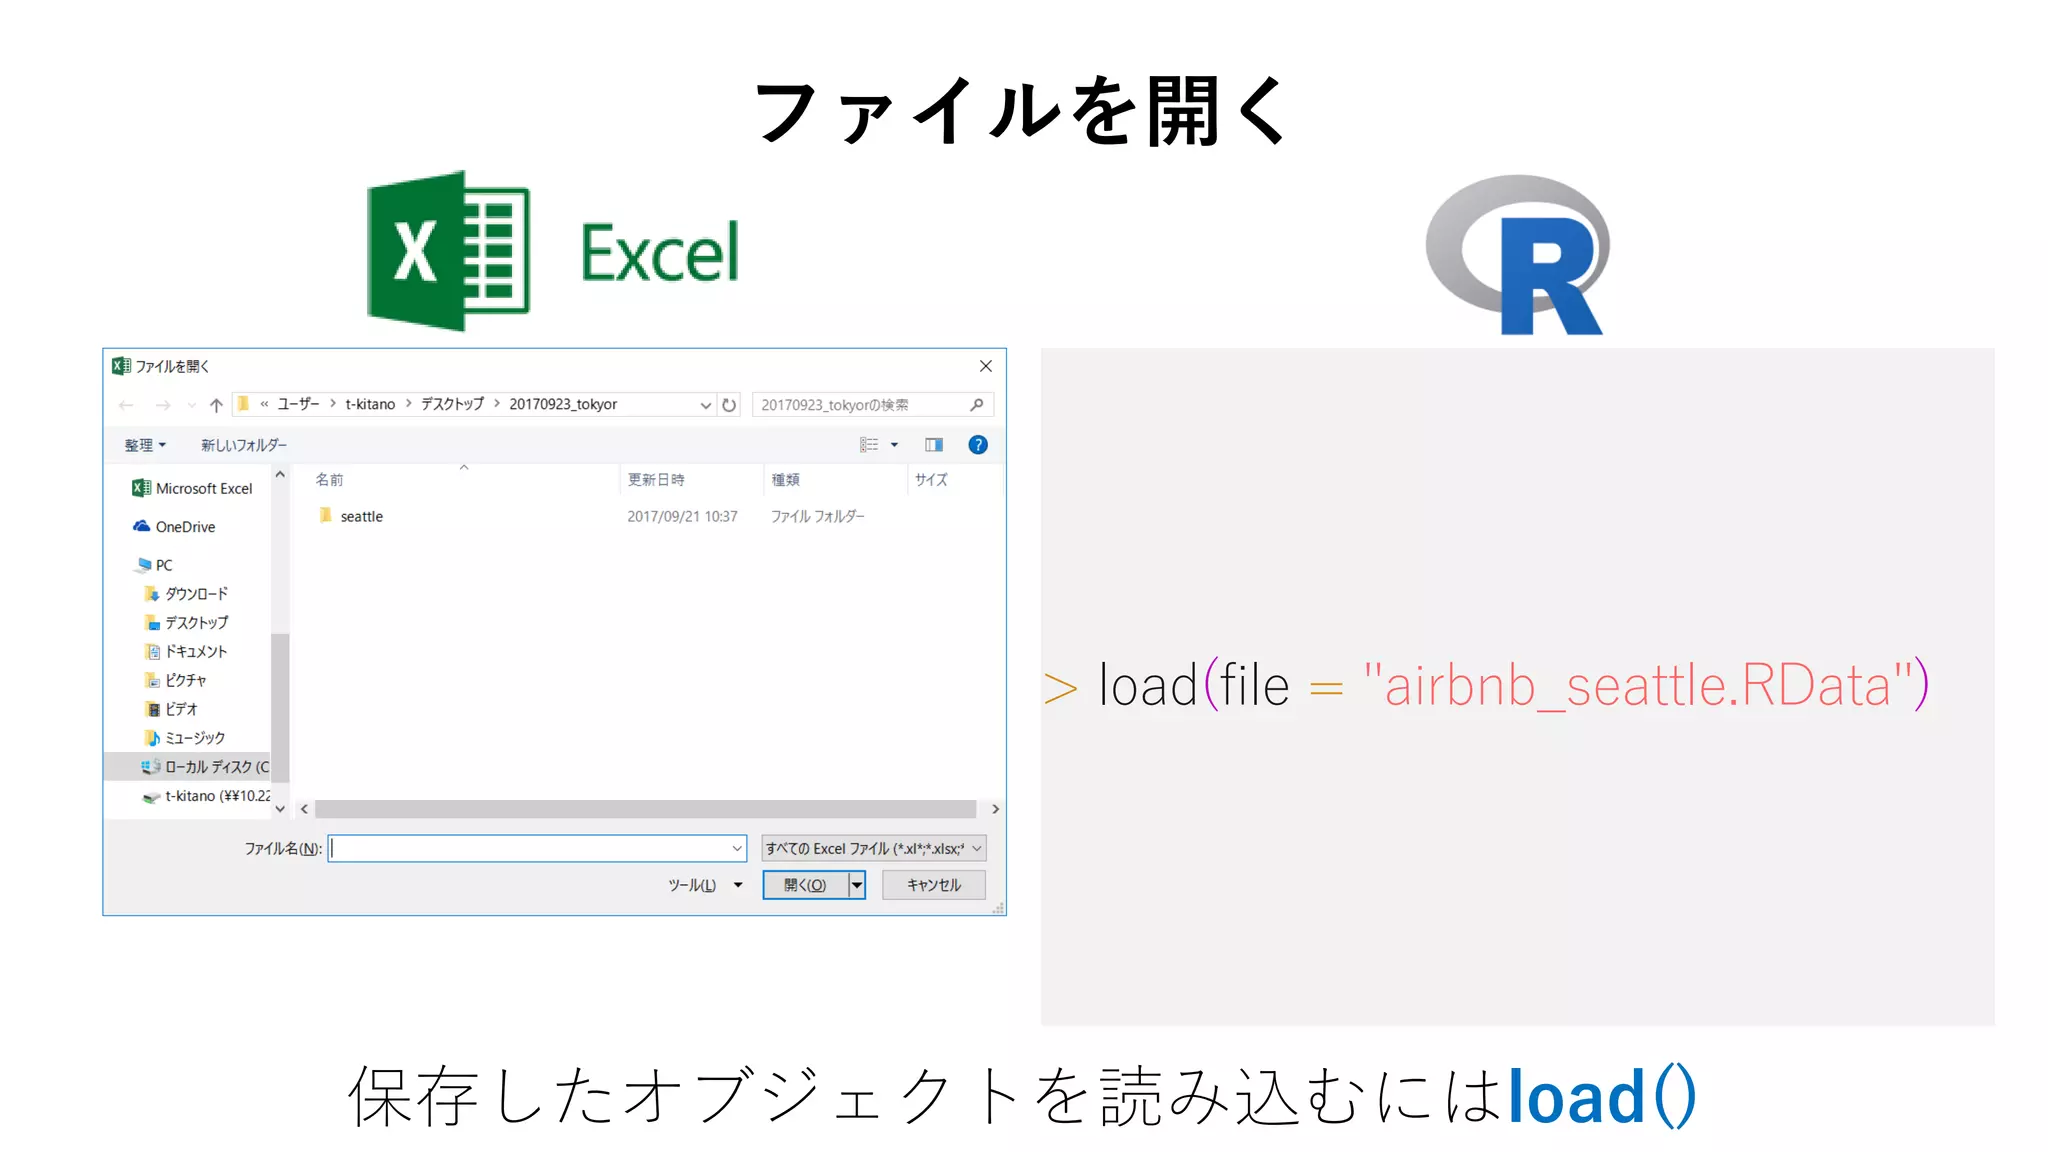Open the デスクトップ folder in sidebar

coord(186,622)
